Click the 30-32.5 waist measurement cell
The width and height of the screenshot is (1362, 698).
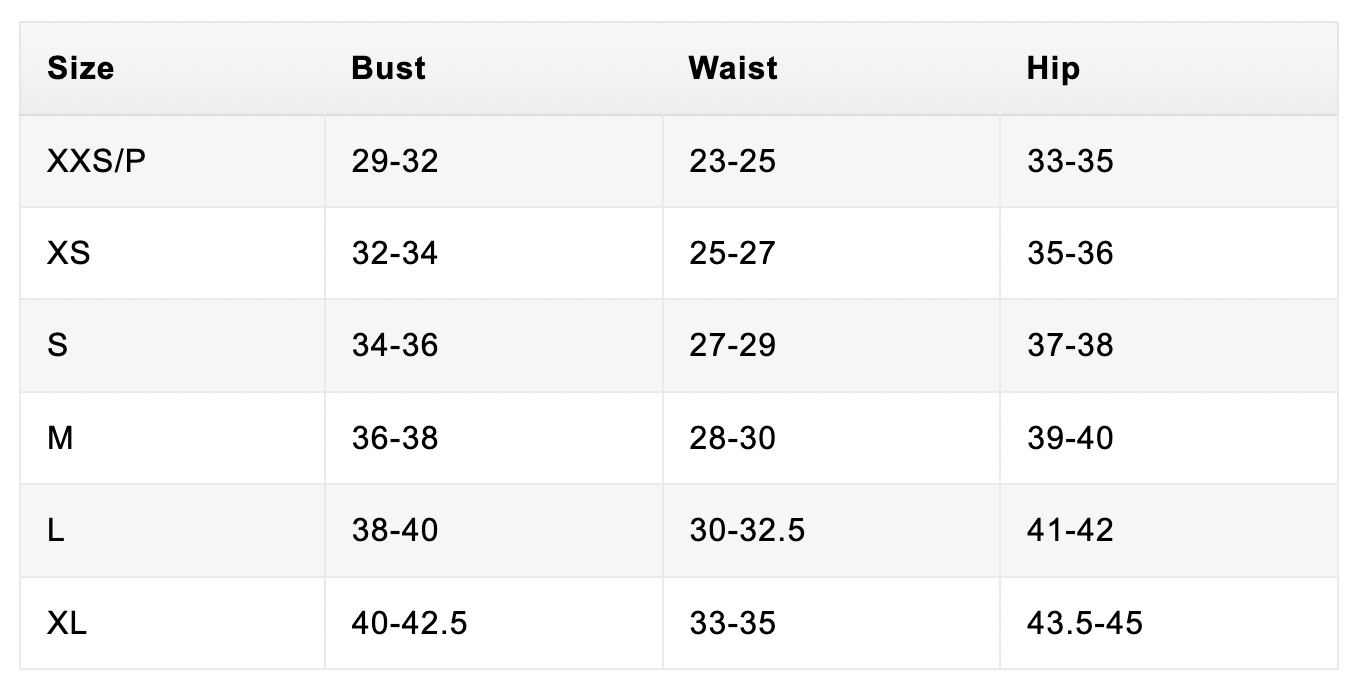coord(747,530)
